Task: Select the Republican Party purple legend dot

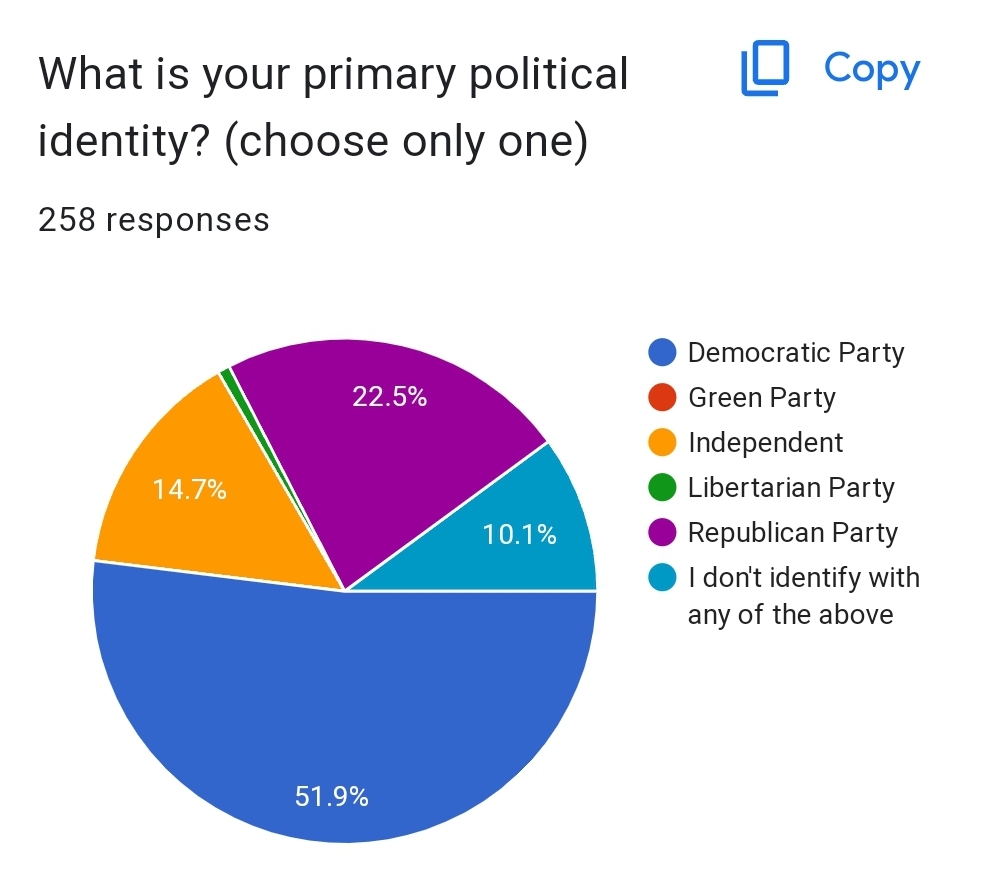Action: pos(663,533)
